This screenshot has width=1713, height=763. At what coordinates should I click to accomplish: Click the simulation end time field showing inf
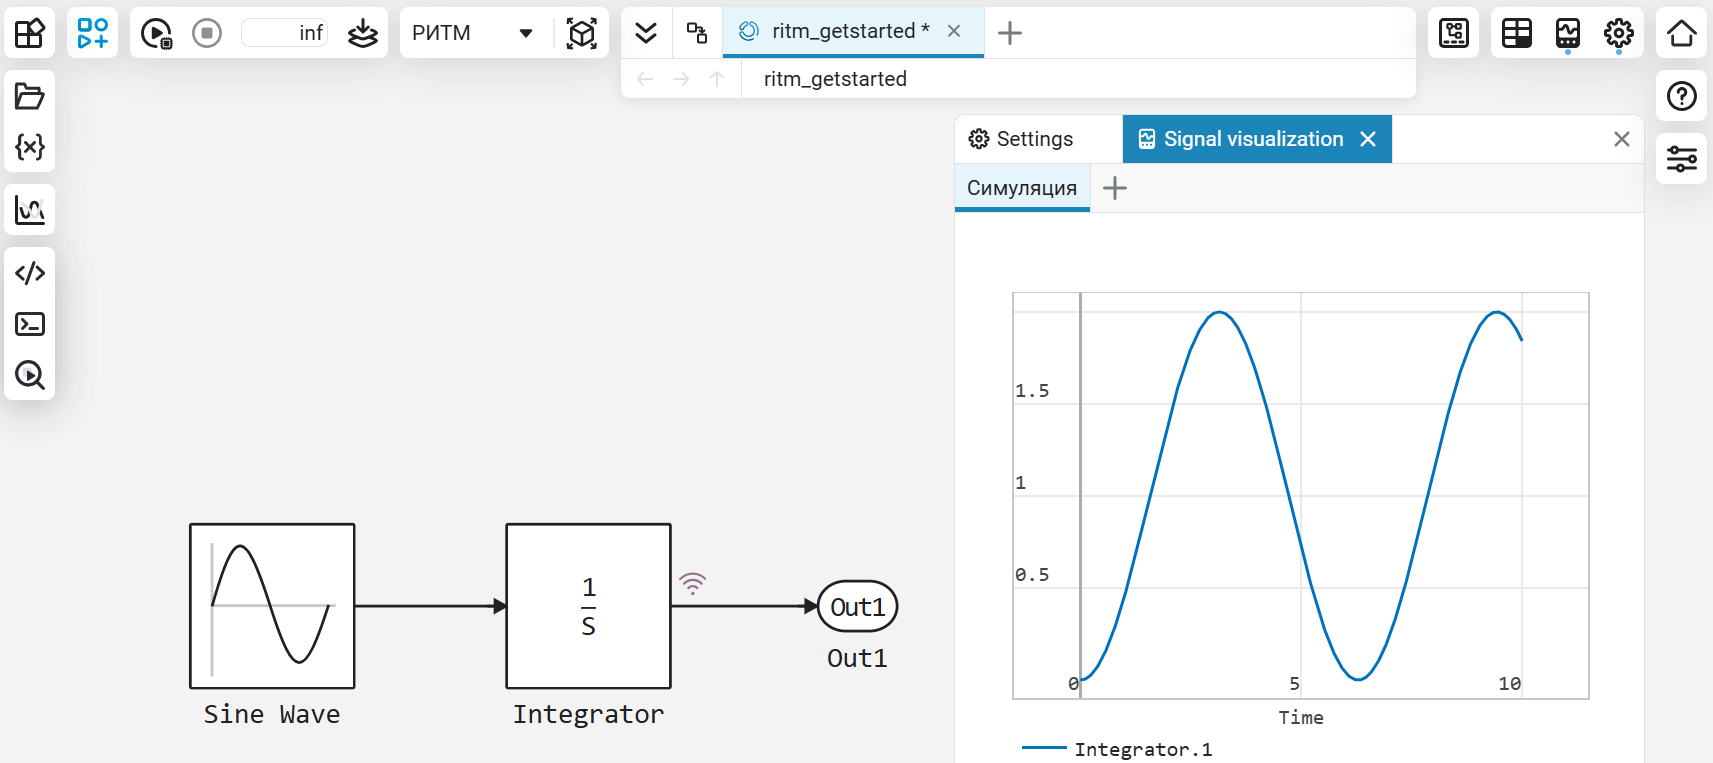coord(285,33)
